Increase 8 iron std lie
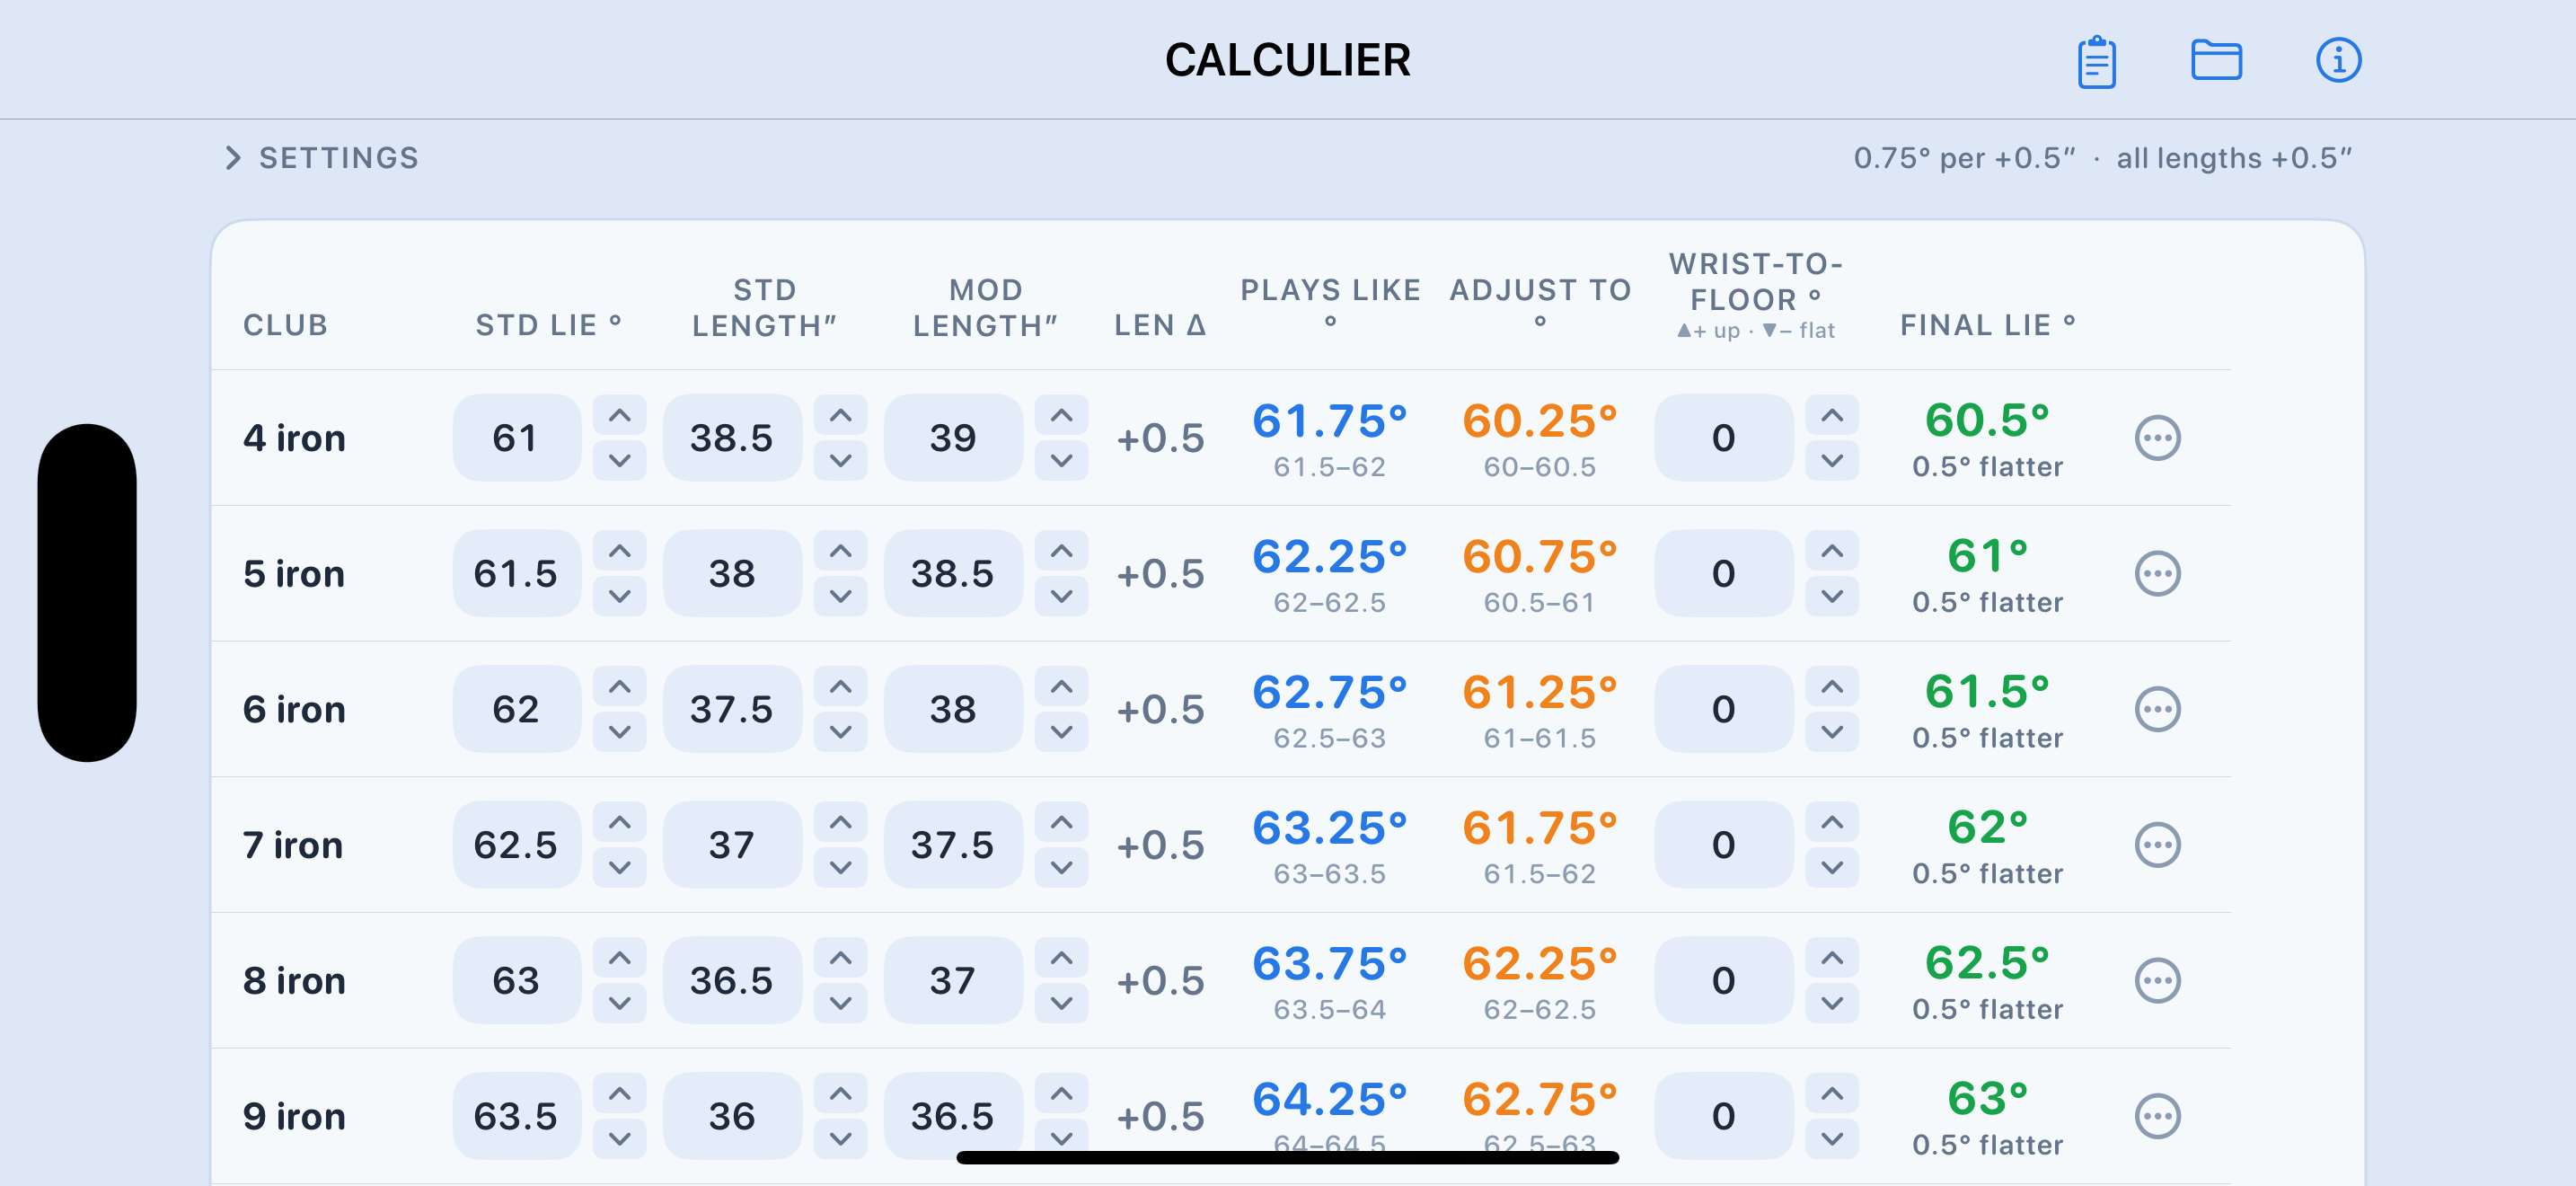This screenshot has height=1186, width=2576. pyautogui.click(x=620, y=958)
